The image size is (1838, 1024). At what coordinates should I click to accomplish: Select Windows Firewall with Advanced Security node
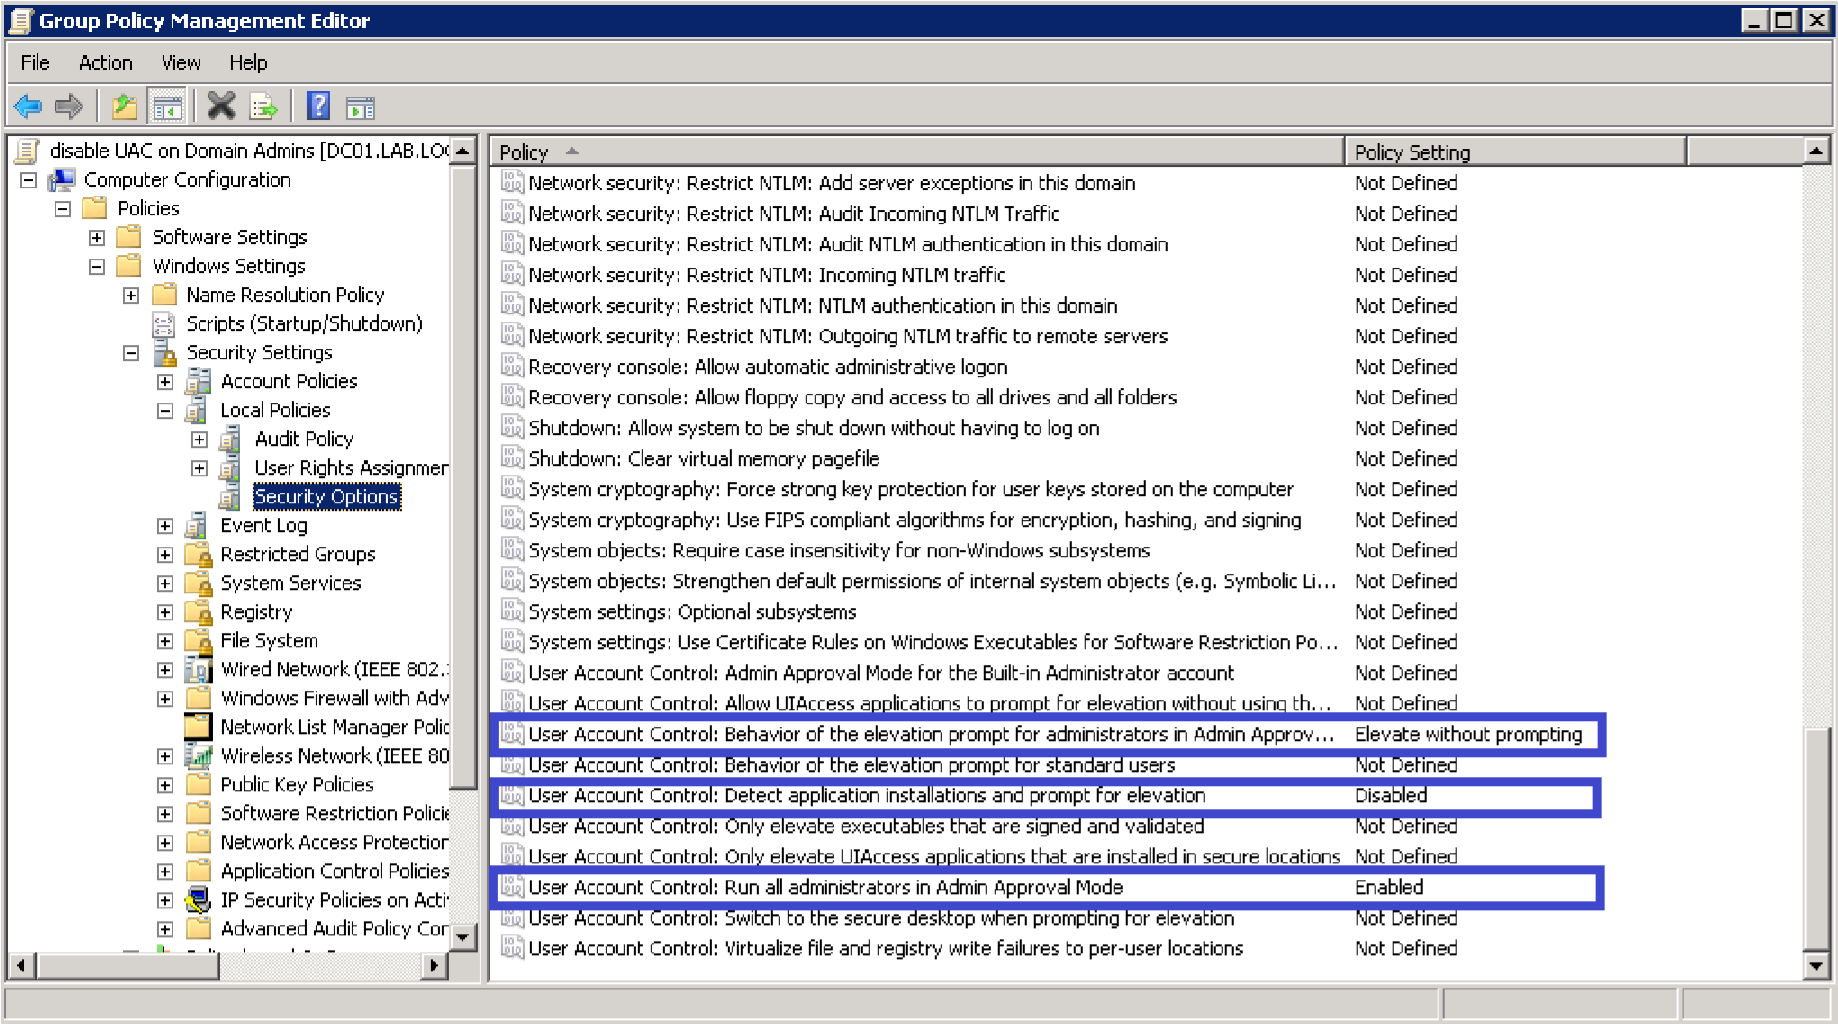click(334, 698)
